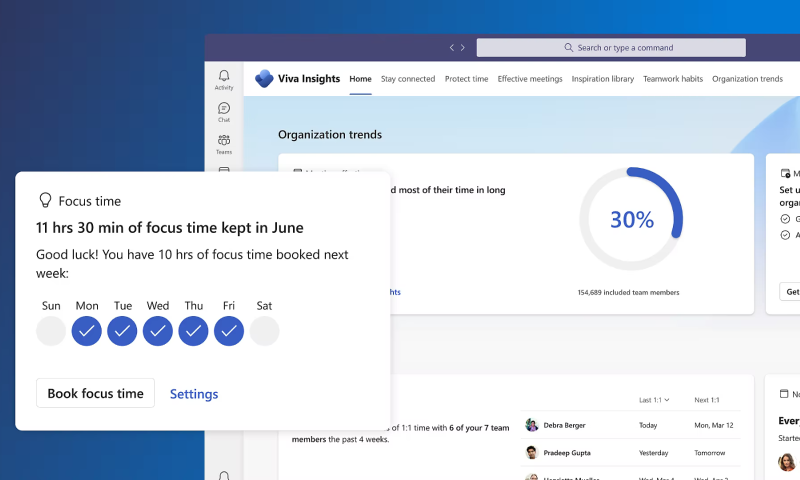Open the Inspiration library tab
The width and height of the screenshot is (800, 480).
(x=603, y=79)
